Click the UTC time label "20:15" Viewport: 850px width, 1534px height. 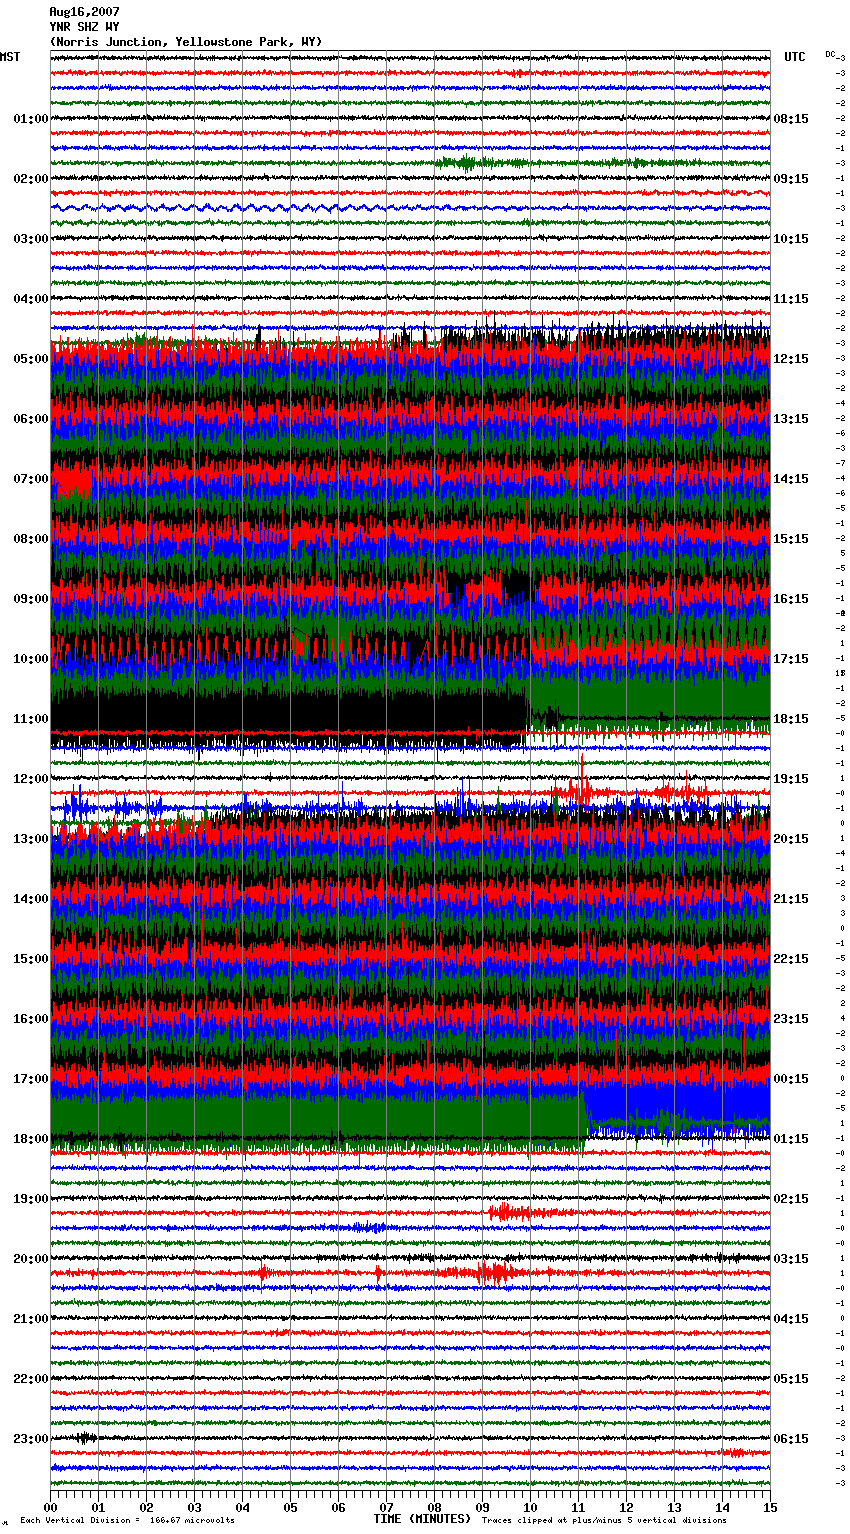791,839
